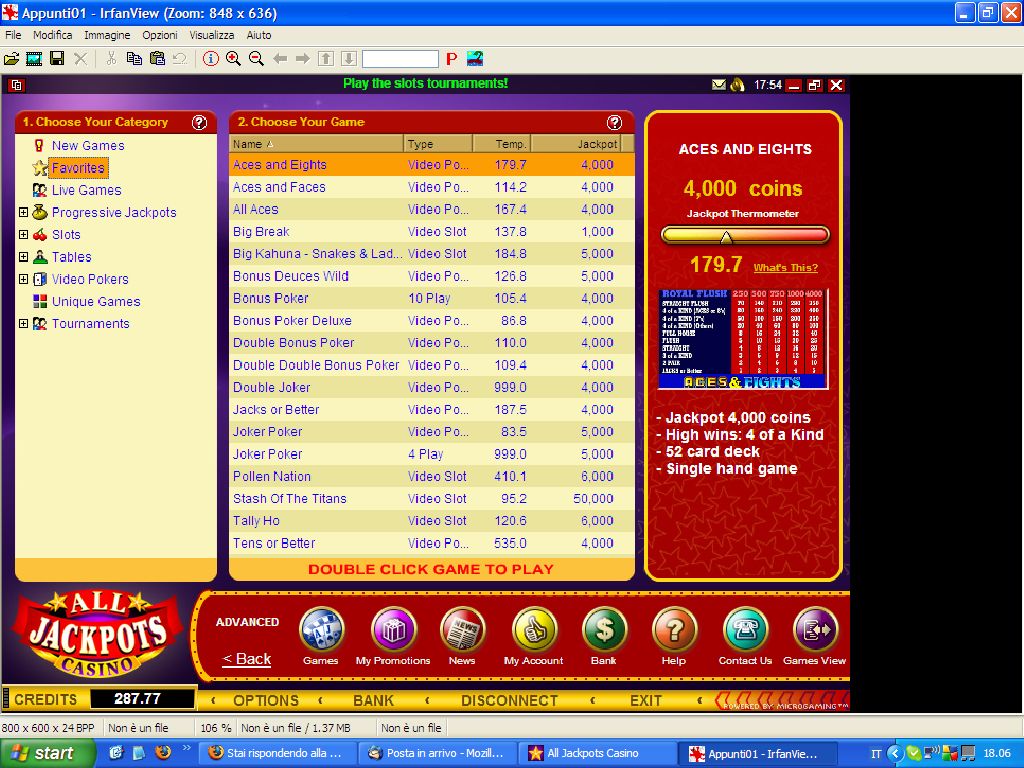The image size is (1024, 768).
Task: Click the IrfanView Cut scissors icon
Action: point(111,59)
